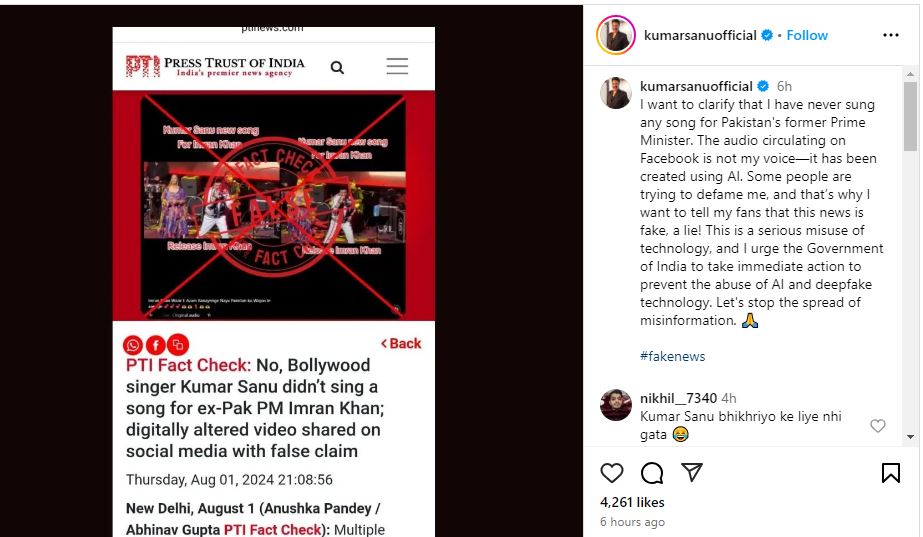Image resolution: width=923 pixels, height=537 pixels.
Task: Click the scroll up arrow of comments
Action: click(x=910, y=74)
